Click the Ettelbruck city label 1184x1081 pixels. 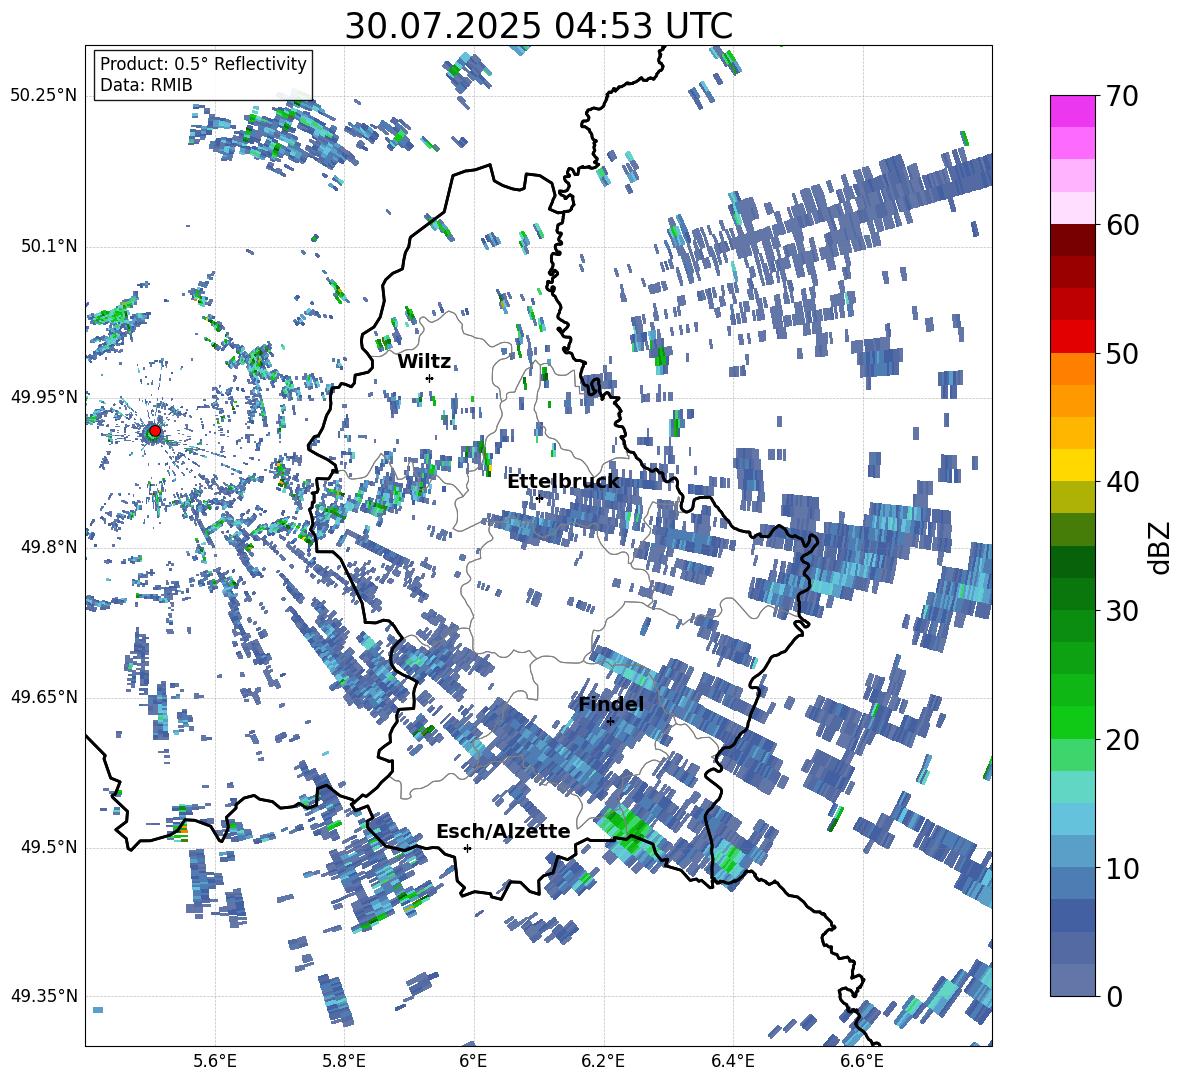coord(563,481)
